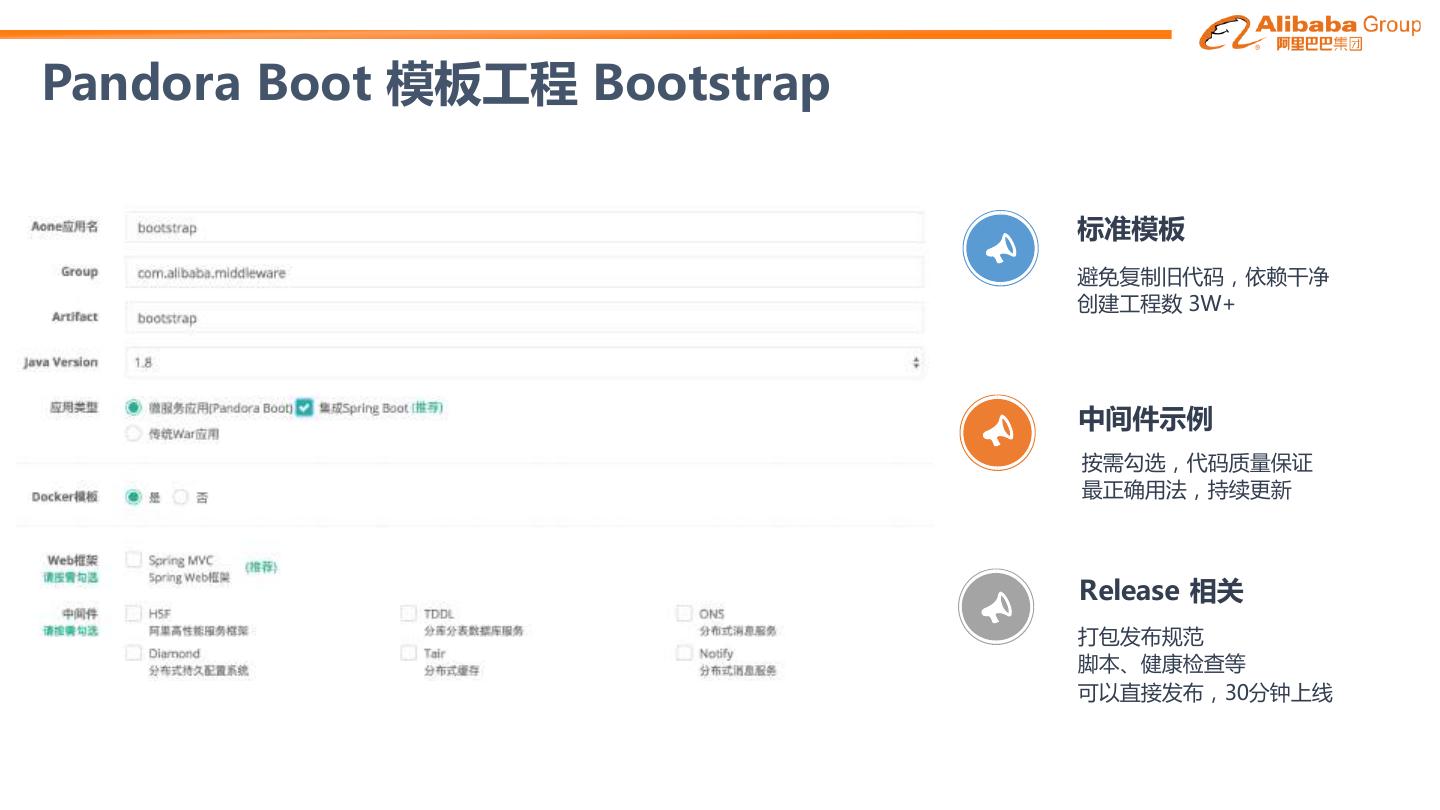Screen dimensions: 1440x810
Task: Enable the Notify middleware checkbox
Action: click(x=684, y=653)
